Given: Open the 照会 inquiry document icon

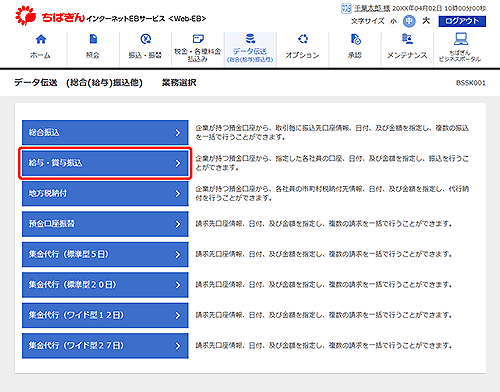Looking at the screenshot, I should pyautogui.click(x=93, y=39).
